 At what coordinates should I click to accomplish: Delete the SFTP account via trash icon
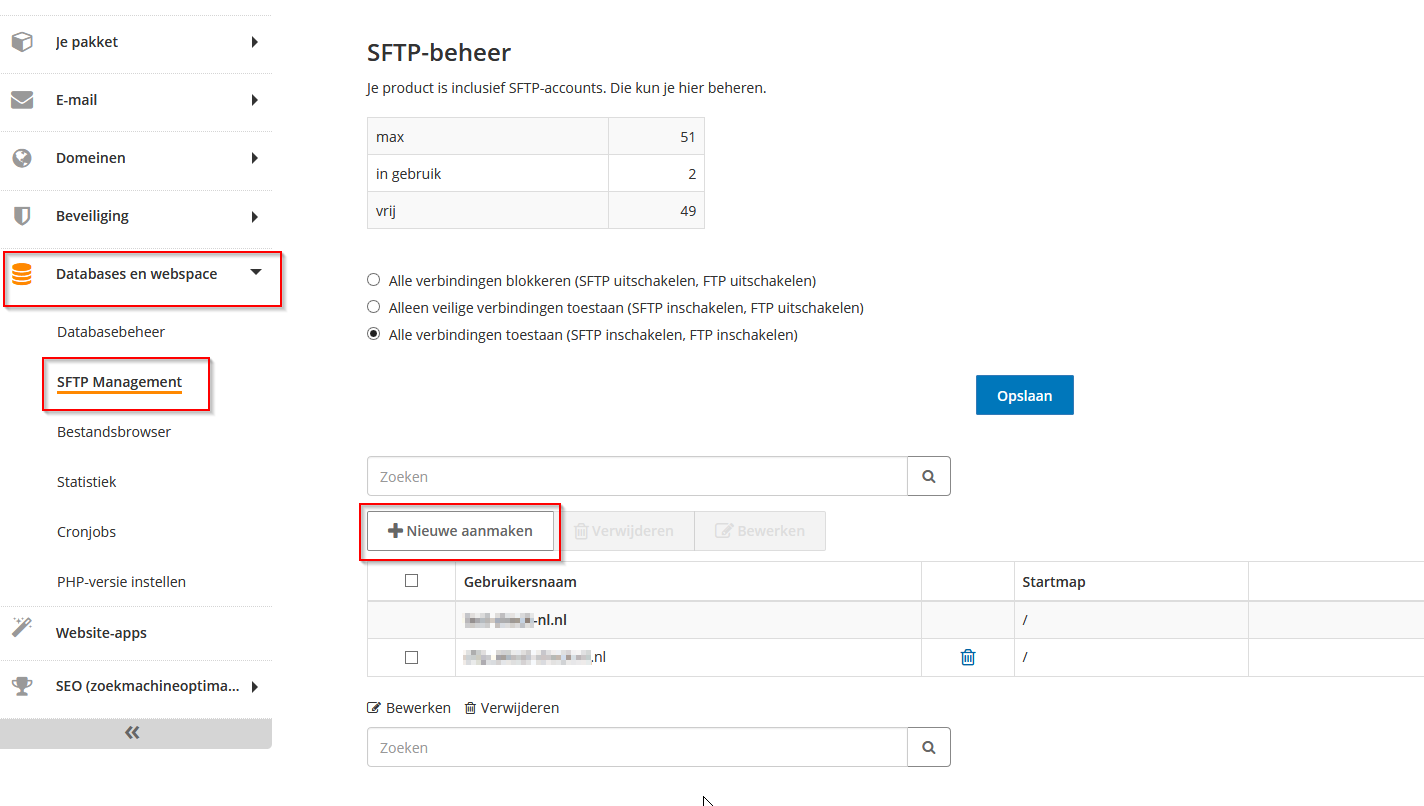pos(966,657)
